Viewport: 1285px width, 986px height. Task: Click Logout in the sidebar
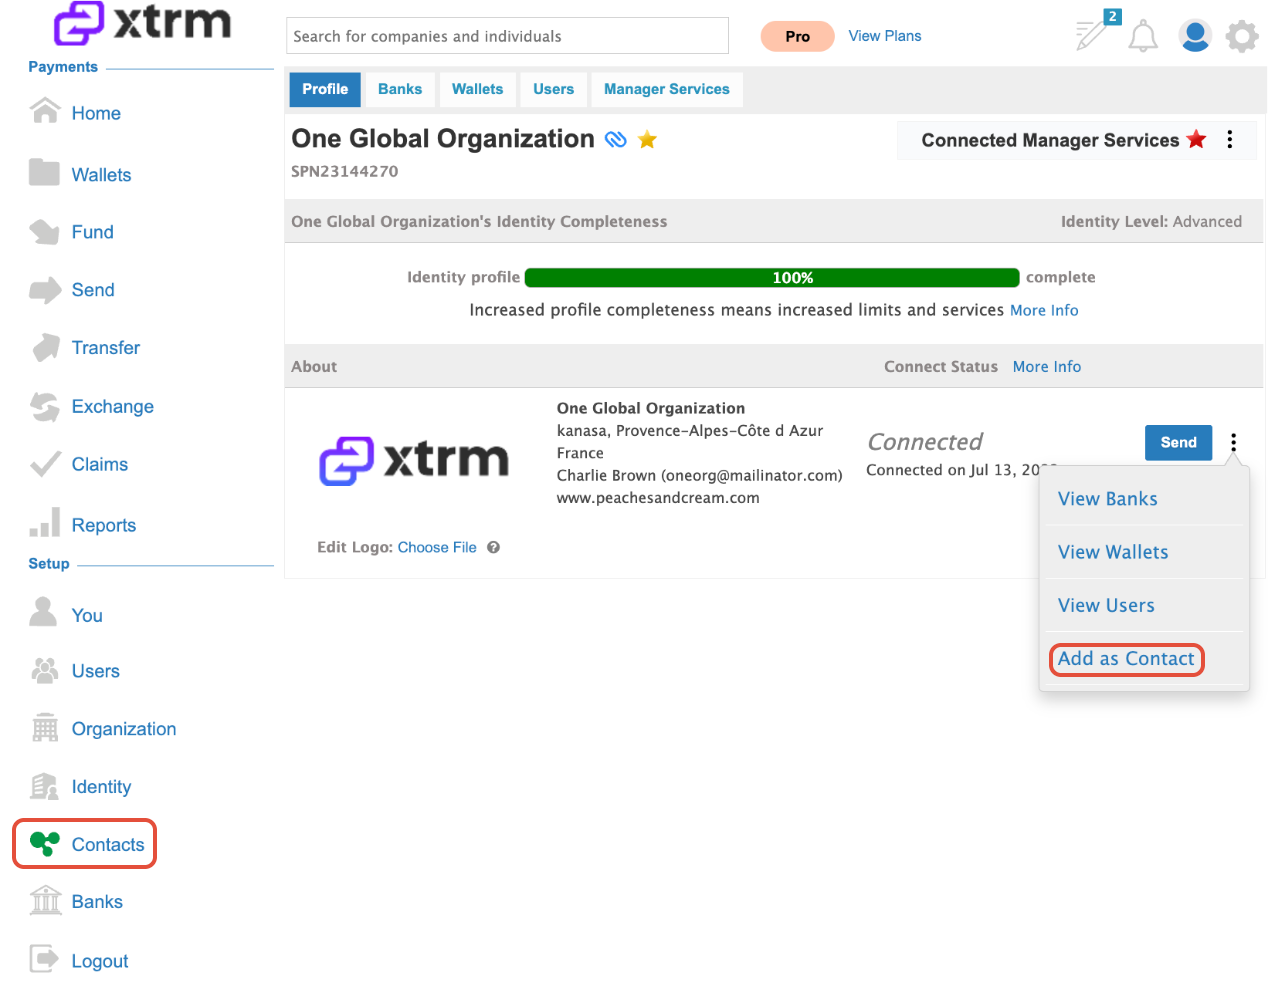tap(100, 961)
